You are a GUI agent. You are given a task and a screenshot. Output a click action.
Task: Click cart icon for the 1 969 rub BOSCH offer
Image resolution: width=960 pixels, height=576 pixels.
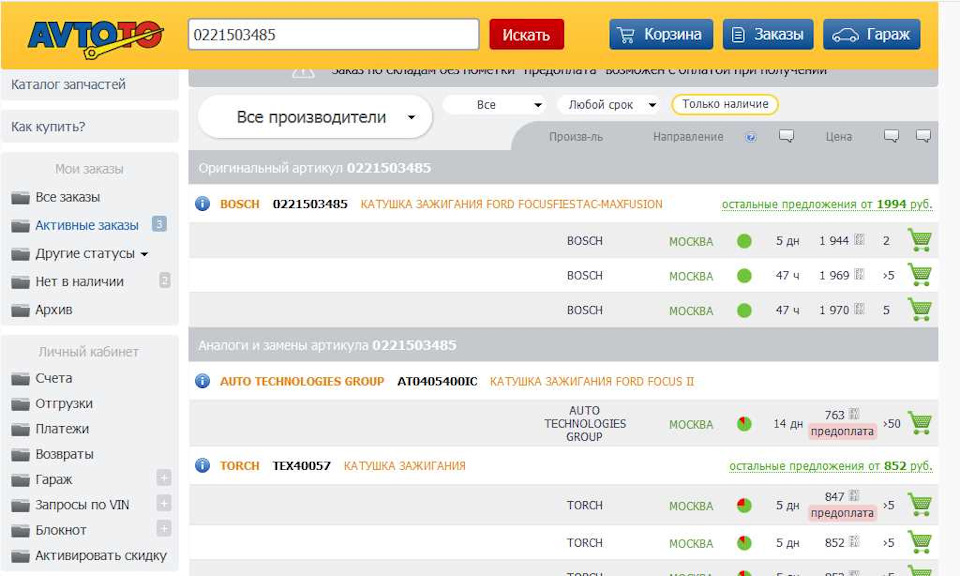[x=919, y=275]
